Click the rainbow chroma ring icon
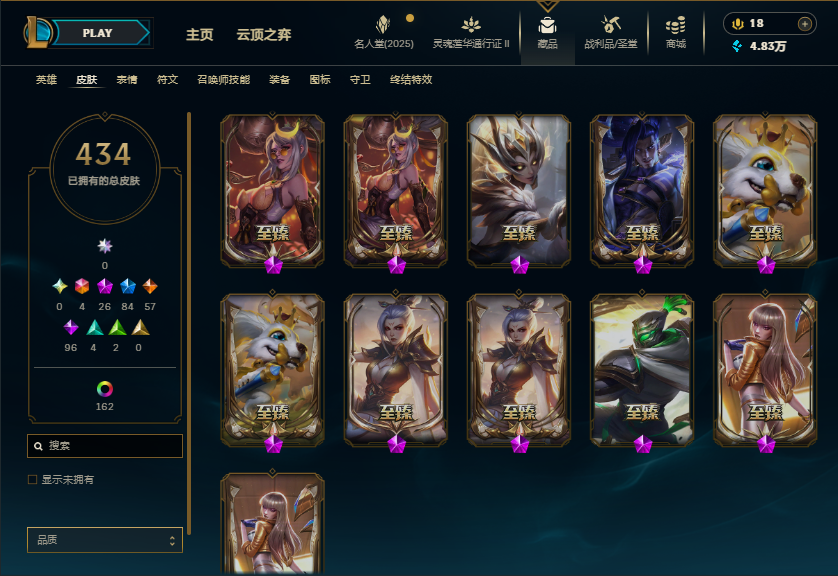Viewport: 838px width, 576px height. [105, 388]
